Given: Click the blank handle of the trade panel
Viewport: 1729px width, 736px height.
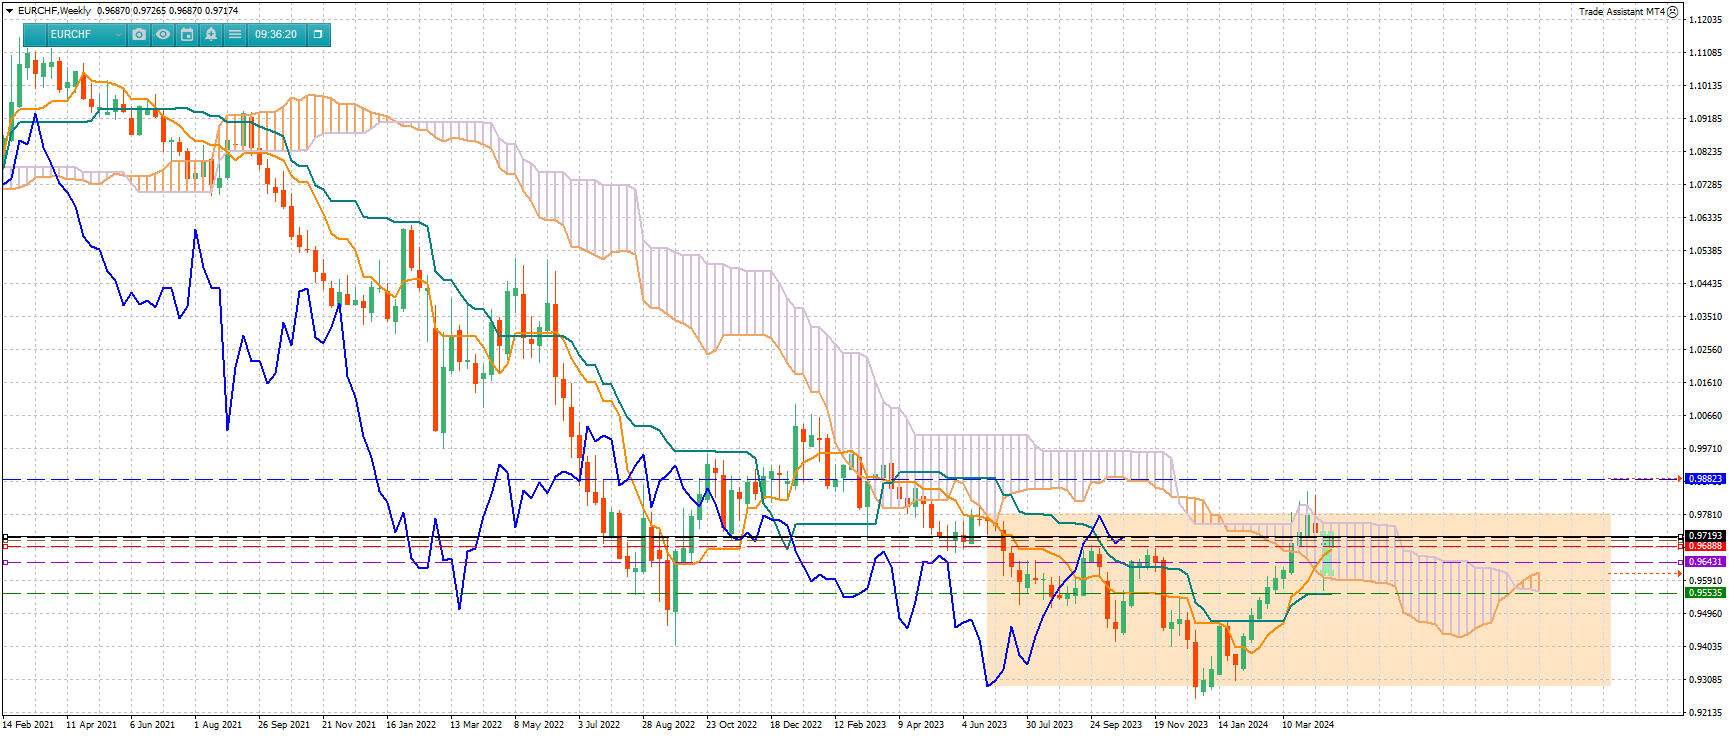Looking at the screenshot, I should click(x=34, y=34).
